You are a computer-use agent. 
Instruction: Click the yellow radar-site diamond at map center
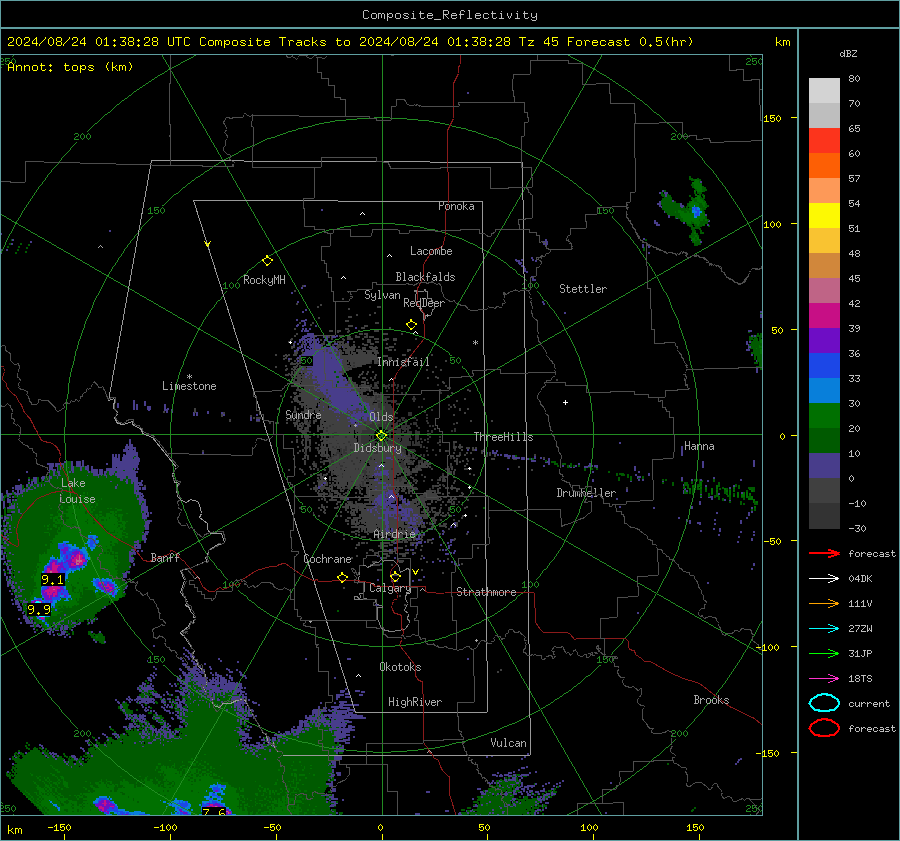(381, 436)
